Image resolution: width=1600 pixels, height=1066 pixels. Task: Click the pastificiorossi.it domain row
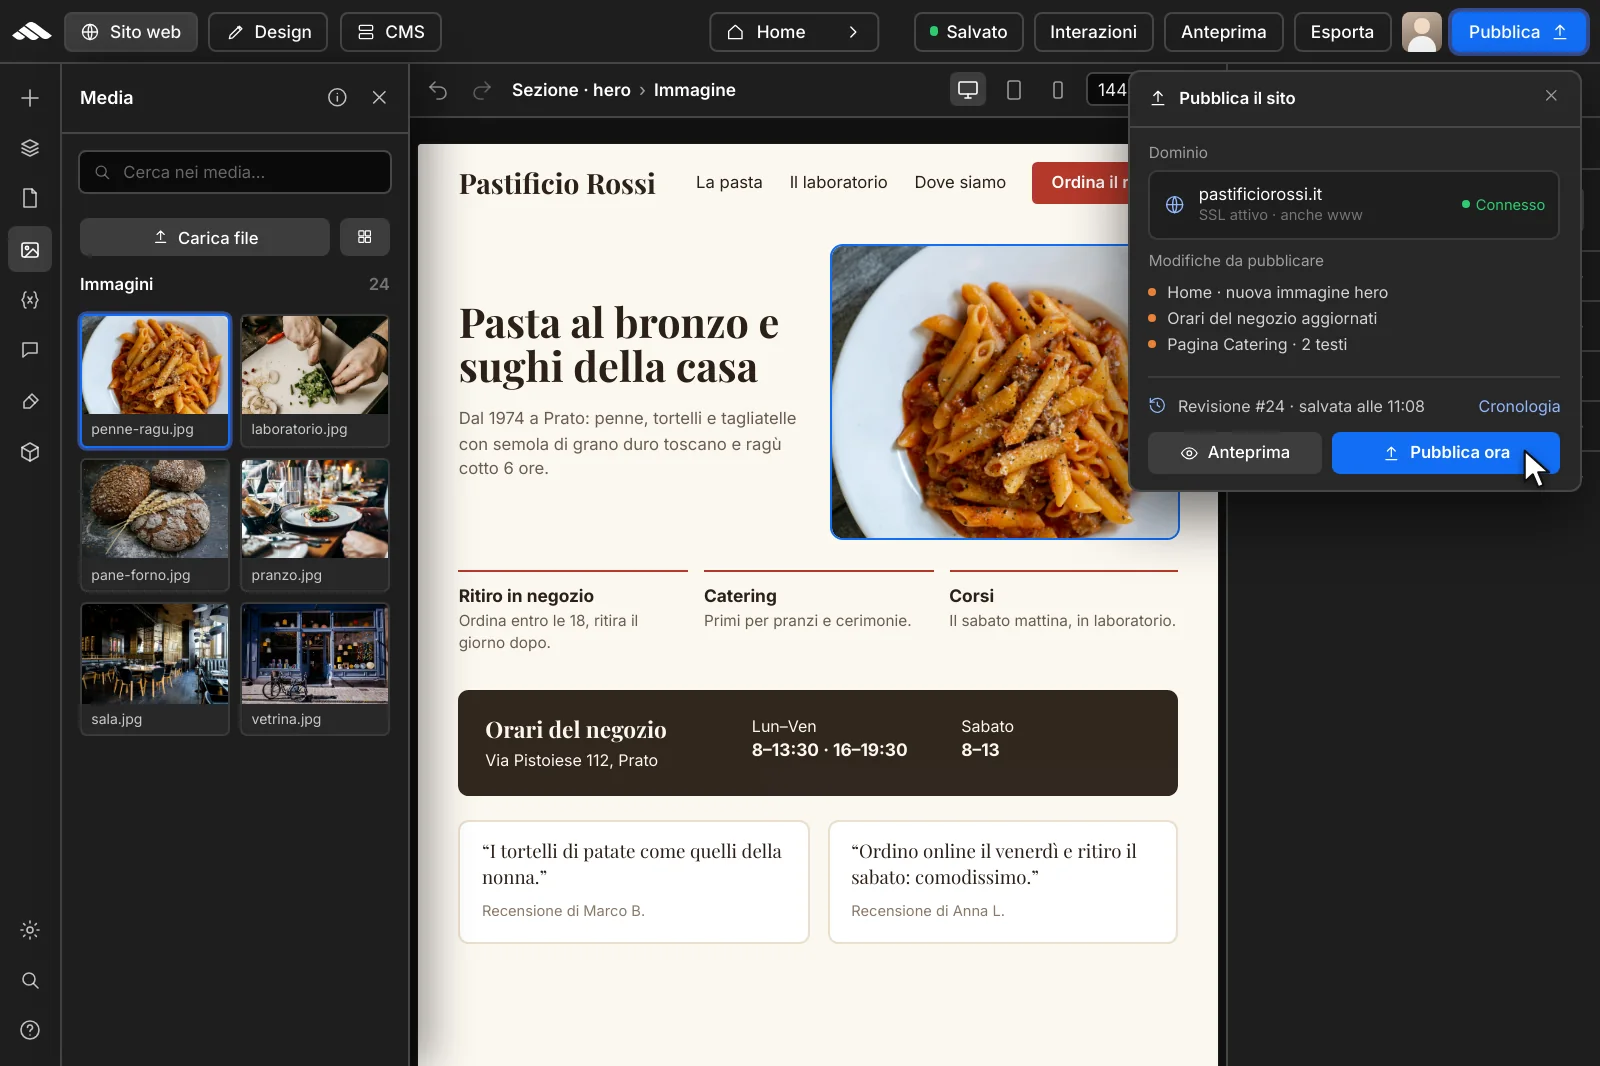pos(1353,205)
